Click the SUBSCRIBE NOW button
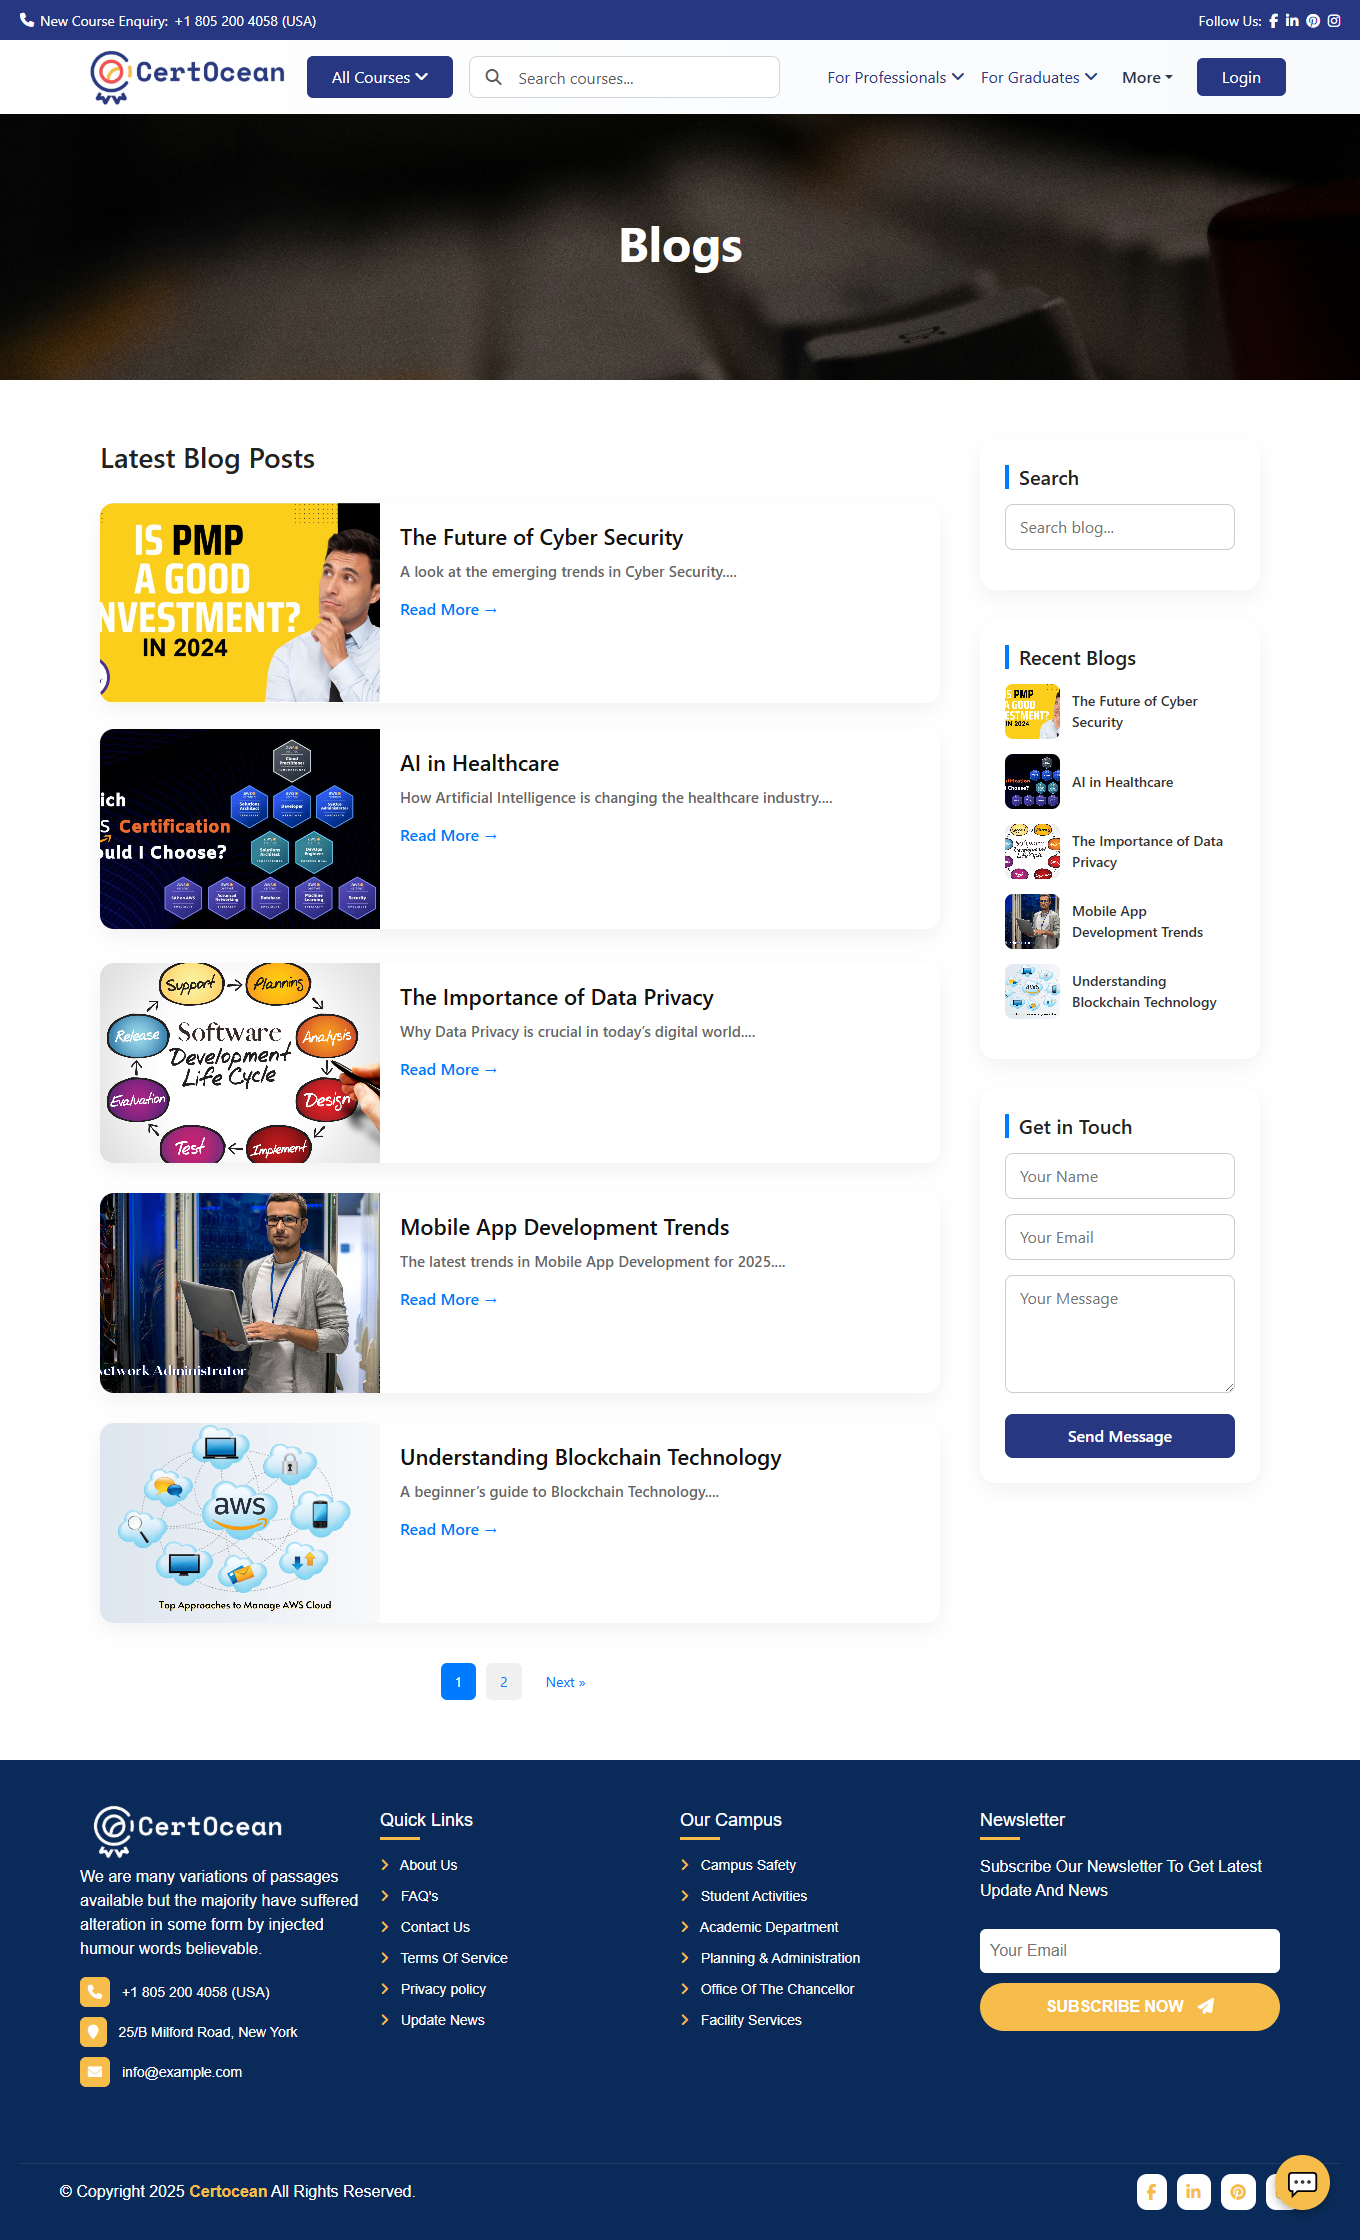 1130,2006
